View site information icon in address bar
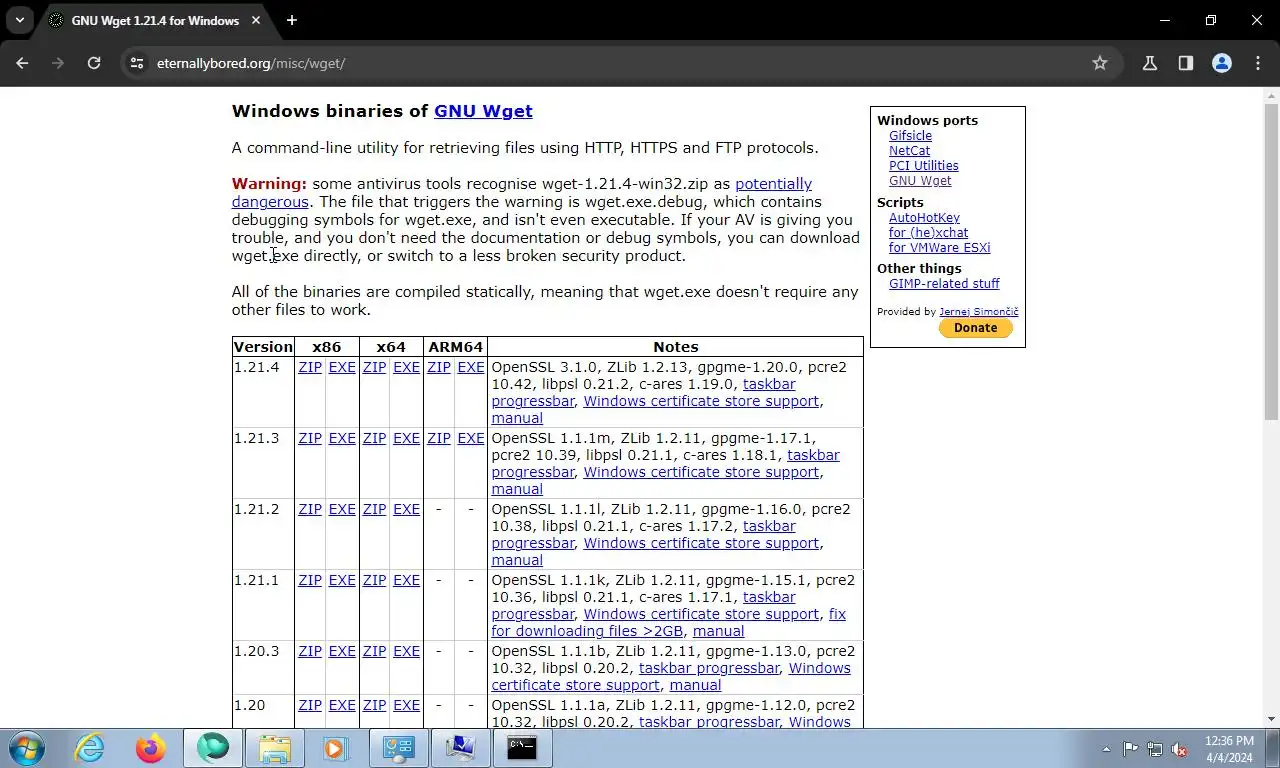Viewport: 1280px width, 768px height. (137, 63)
